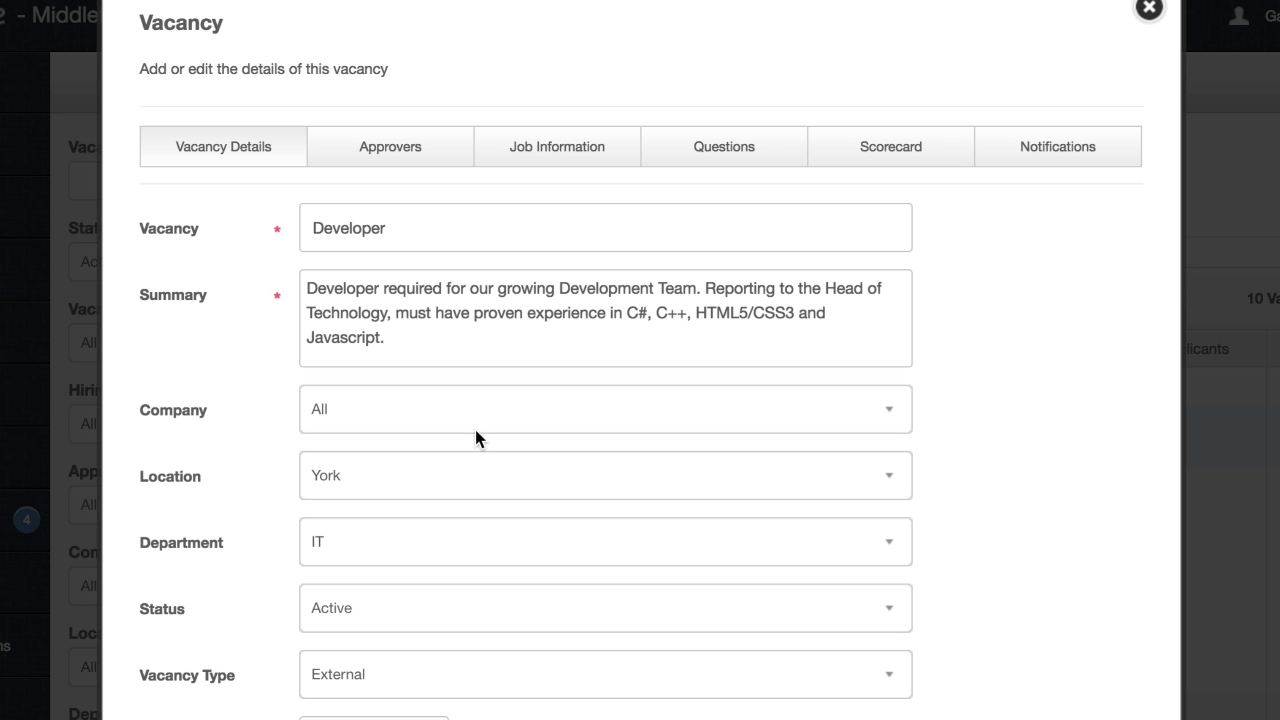
Task: Click the user profile icon in header
Action: 1239,15
